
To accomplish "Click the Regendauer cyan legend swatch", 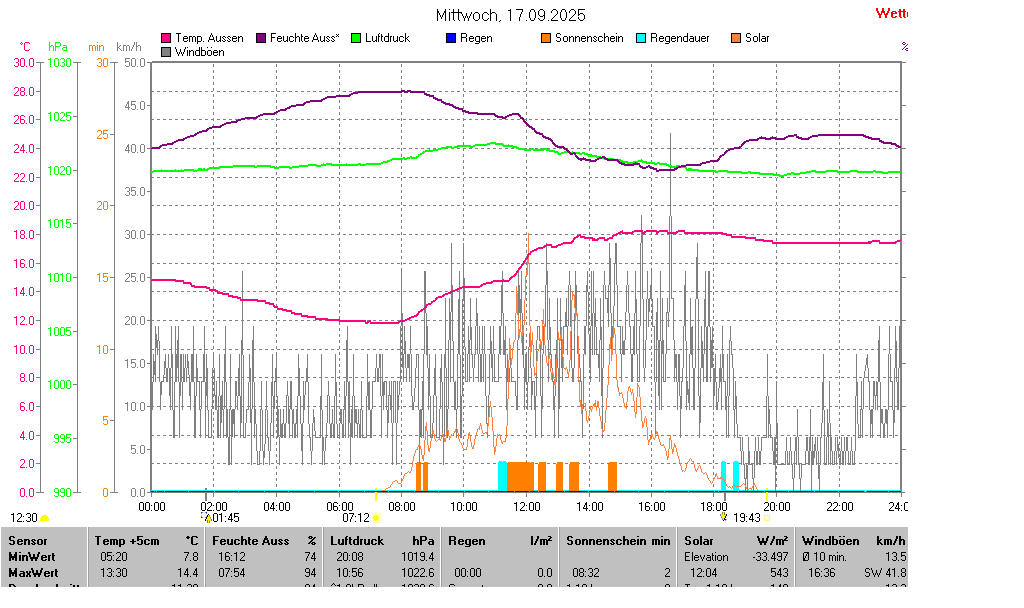I will (641, 39).
